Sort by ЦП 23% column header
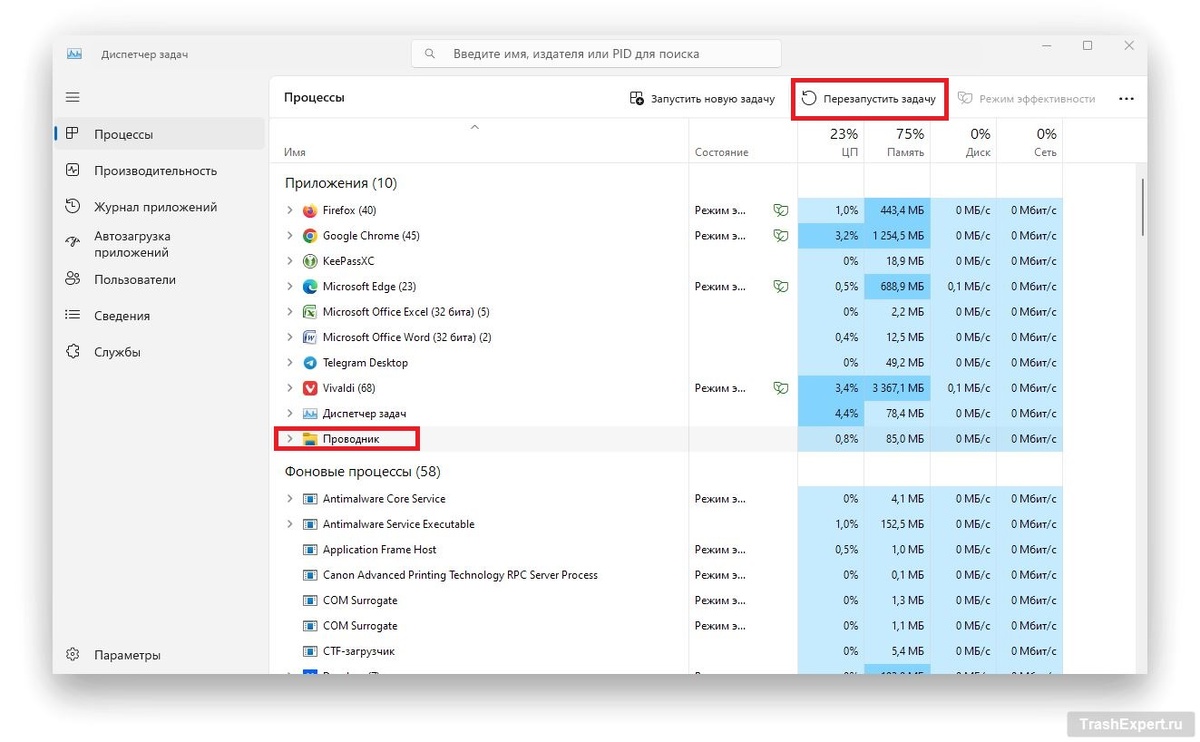The width and height of the screenshot is (1200, 742). click(x=831, y=142)
